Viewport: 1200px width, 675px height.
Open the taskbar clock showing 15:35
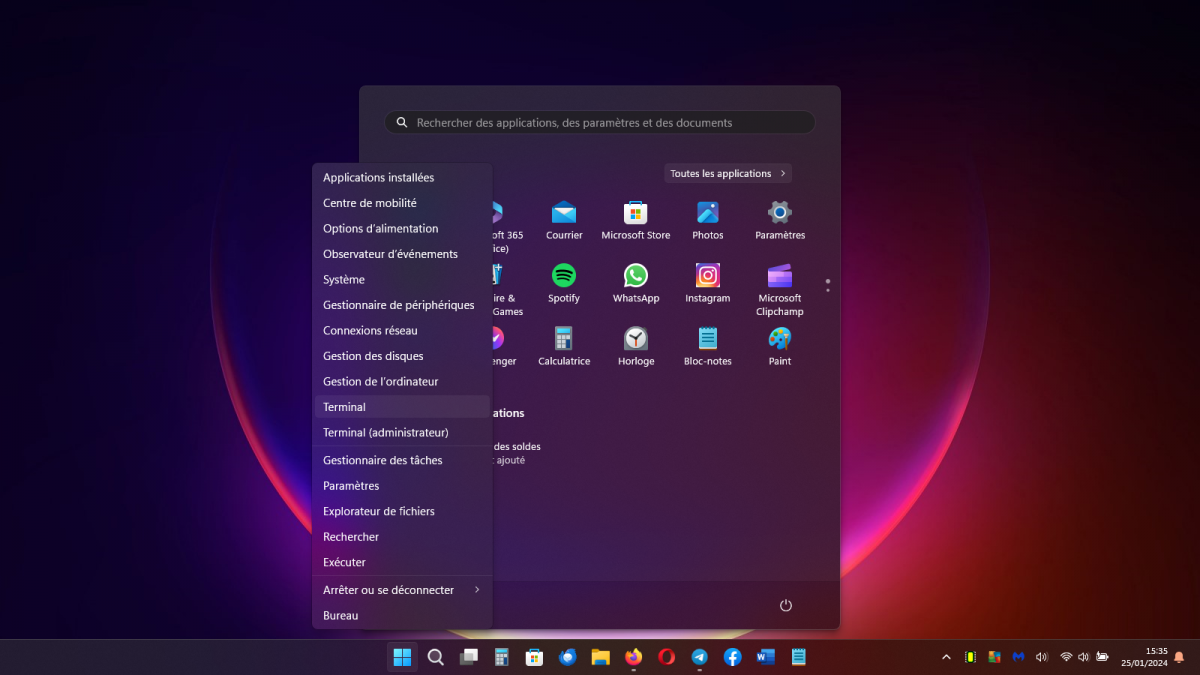(x=1144, y=657)
